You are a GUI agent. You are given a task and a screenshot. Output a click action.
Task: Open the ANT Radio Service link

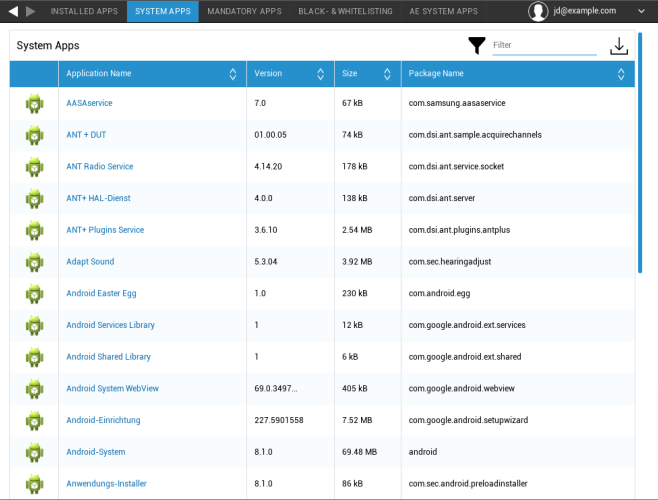click(x=99, y=167)
